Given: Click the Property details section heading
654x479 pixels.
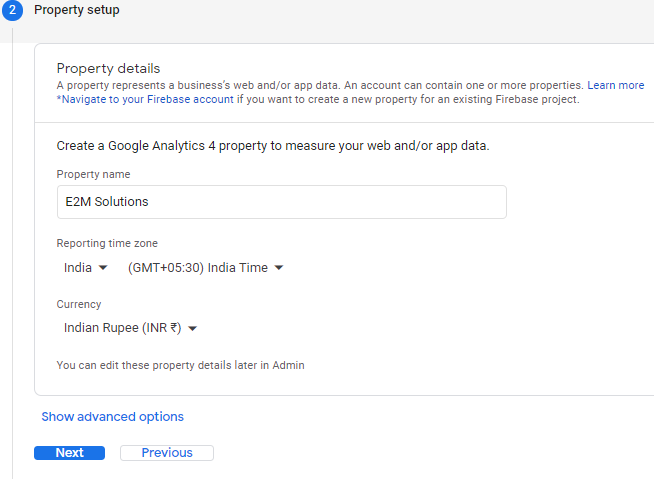Looking at the screenshot, I should point(108,69).
